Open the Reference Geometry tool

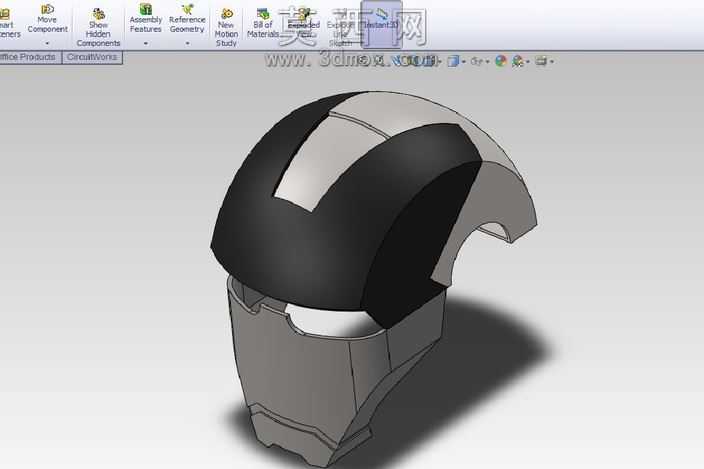187,19
